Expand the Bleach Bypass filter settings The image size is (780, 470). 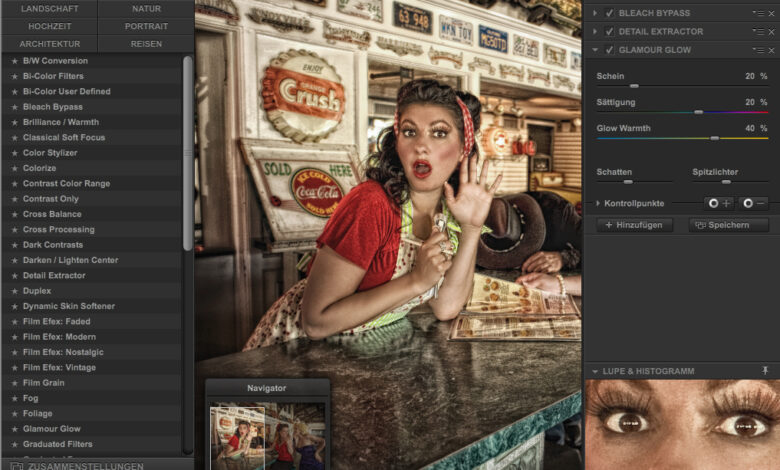[596, 13]
